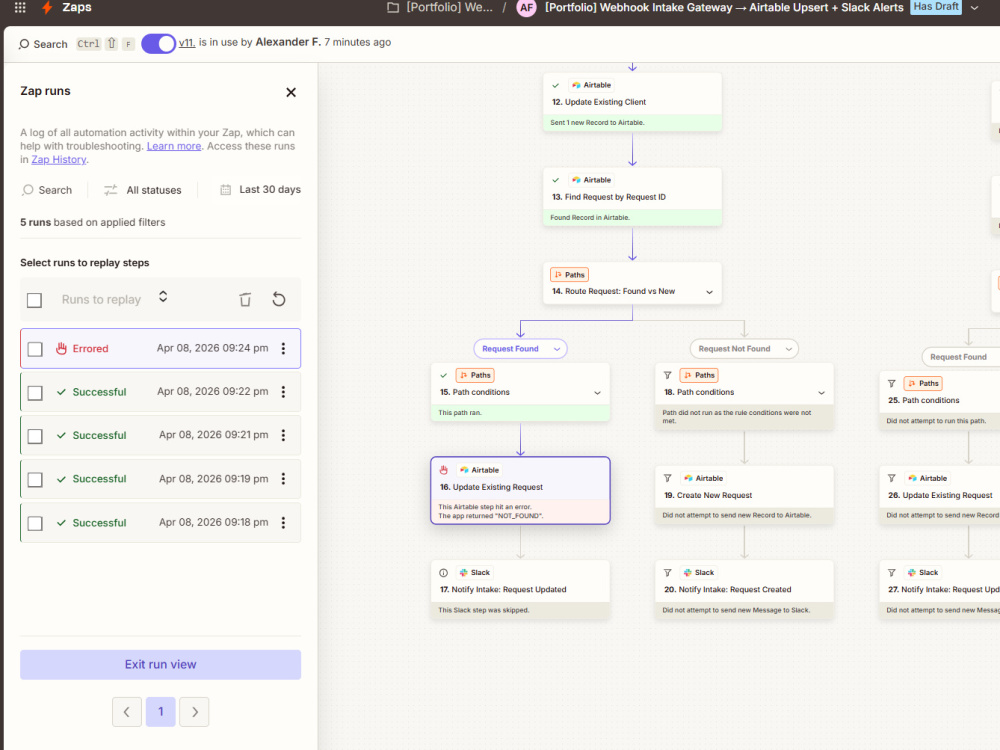Click the Zapier lightning bolt logo
The width and height of the screenshot is (1000, 750).
coord(47,8)
